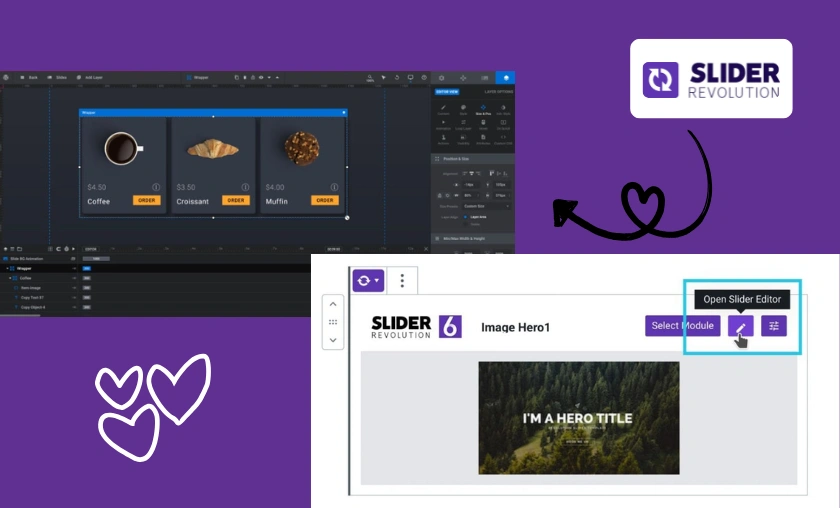This screenshot has width=840, height=508.
Task: Open the navigation options crosshair tab
Action: pos(463,78)
